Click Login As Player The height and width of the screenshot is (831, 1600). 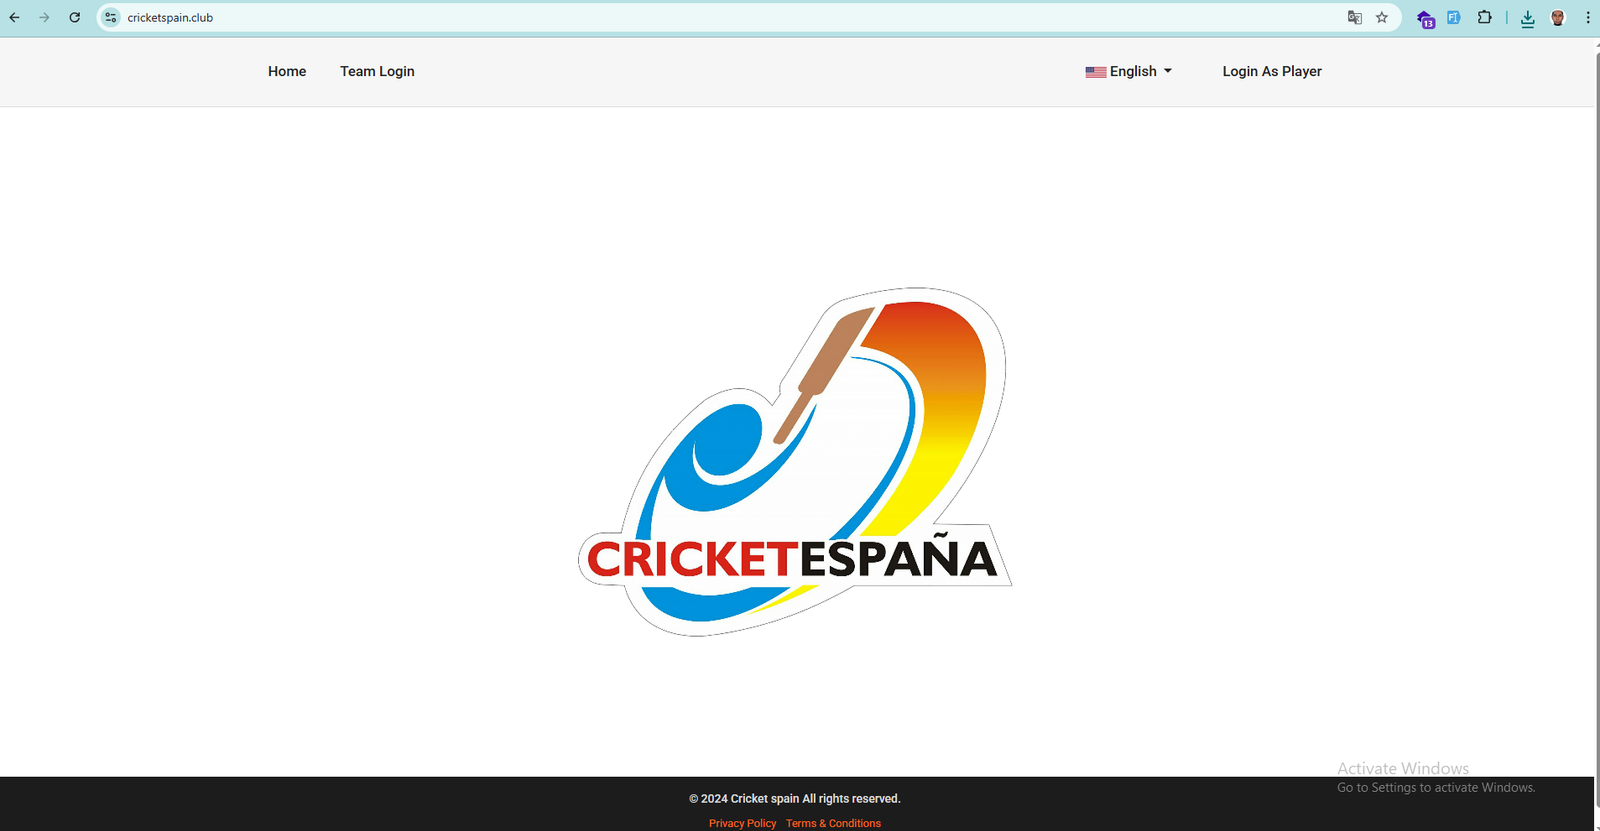[1272, 71]
